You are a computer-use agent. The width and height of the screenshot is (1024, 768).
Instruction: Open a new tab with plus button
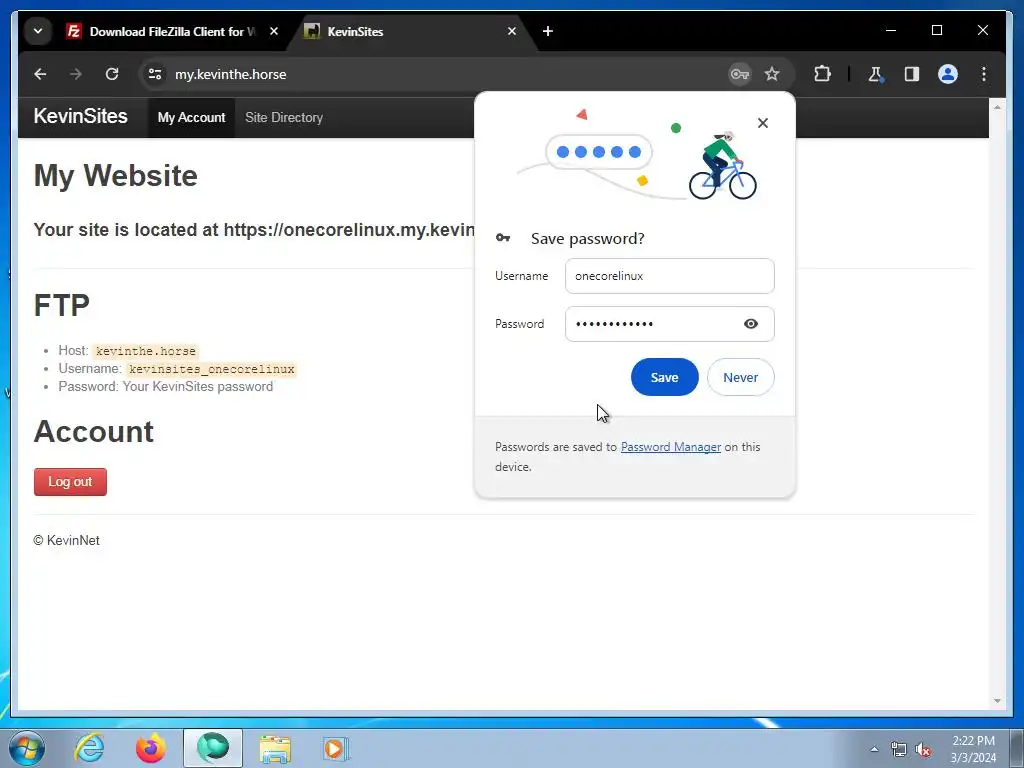[x=548, y=31]
